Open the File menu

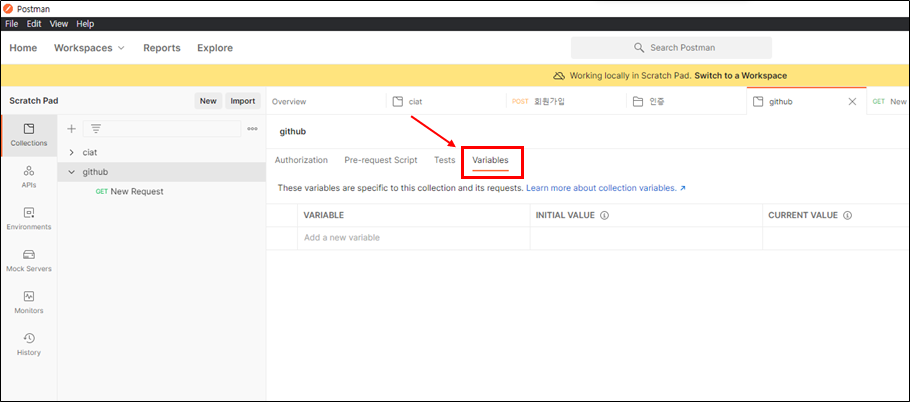point(12,24)
